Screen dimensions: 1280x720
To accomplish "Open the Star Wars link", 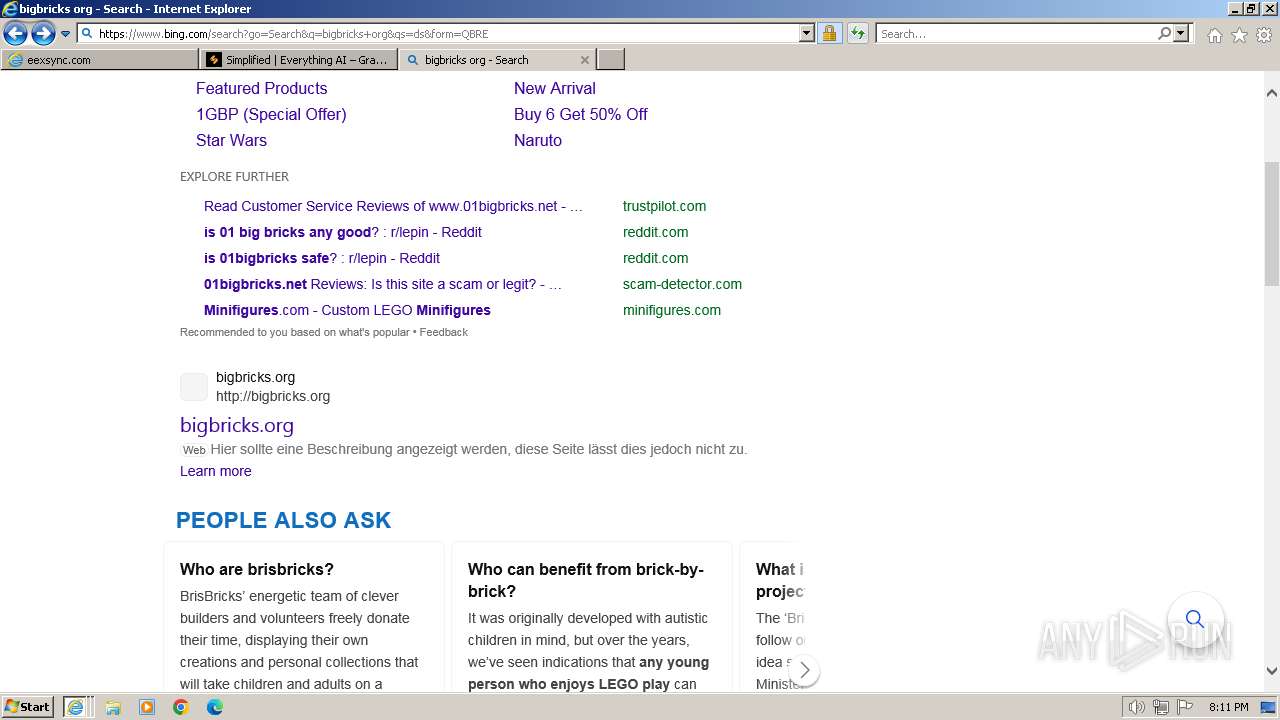I will pos(231,140).
